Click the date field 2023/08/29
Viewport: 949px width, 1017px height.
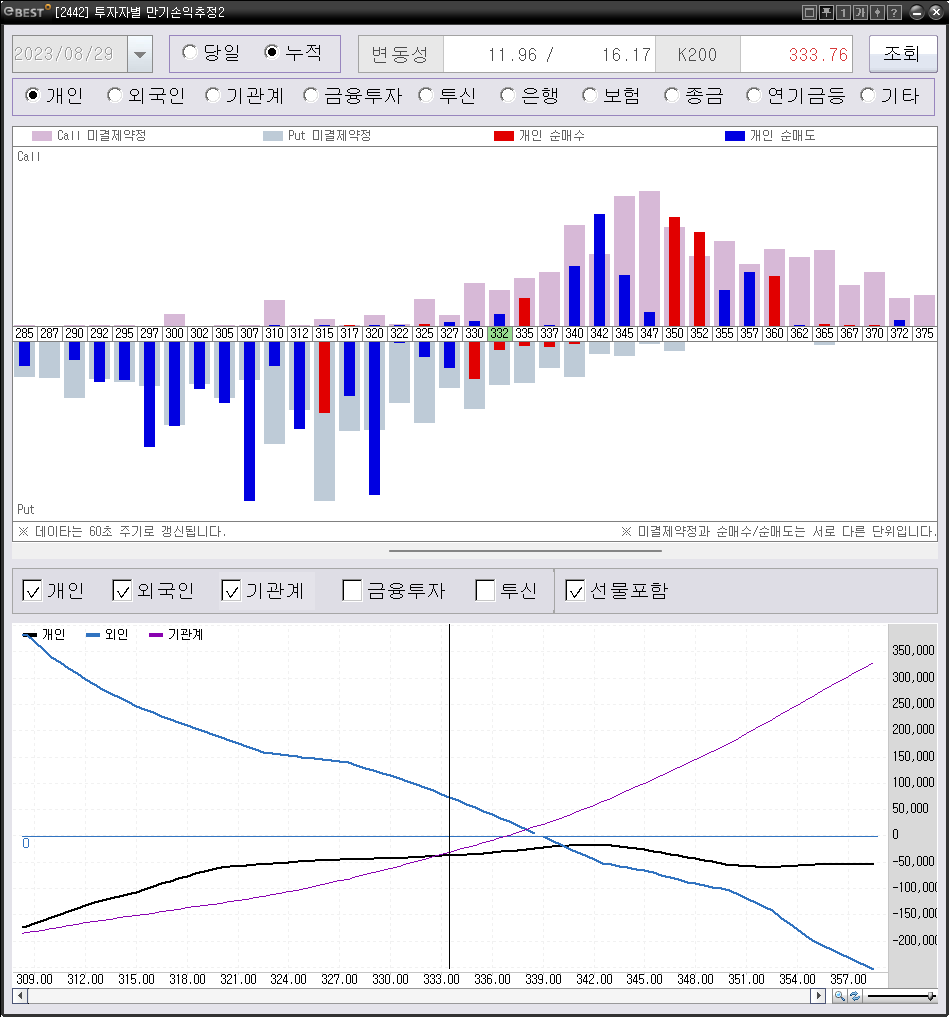pos(70,54)
